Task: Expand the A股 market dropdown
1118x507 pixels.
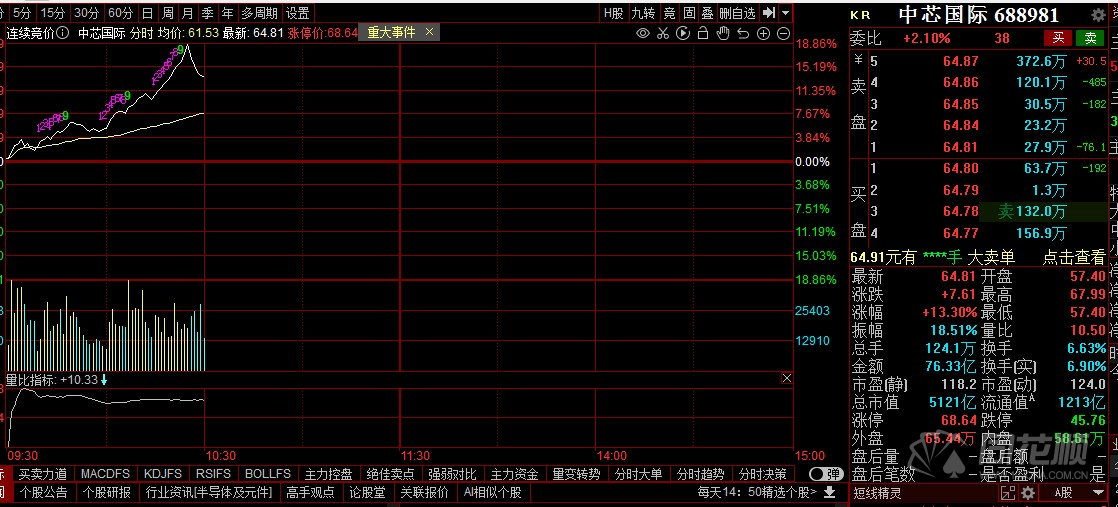Action: [1078, 493]
